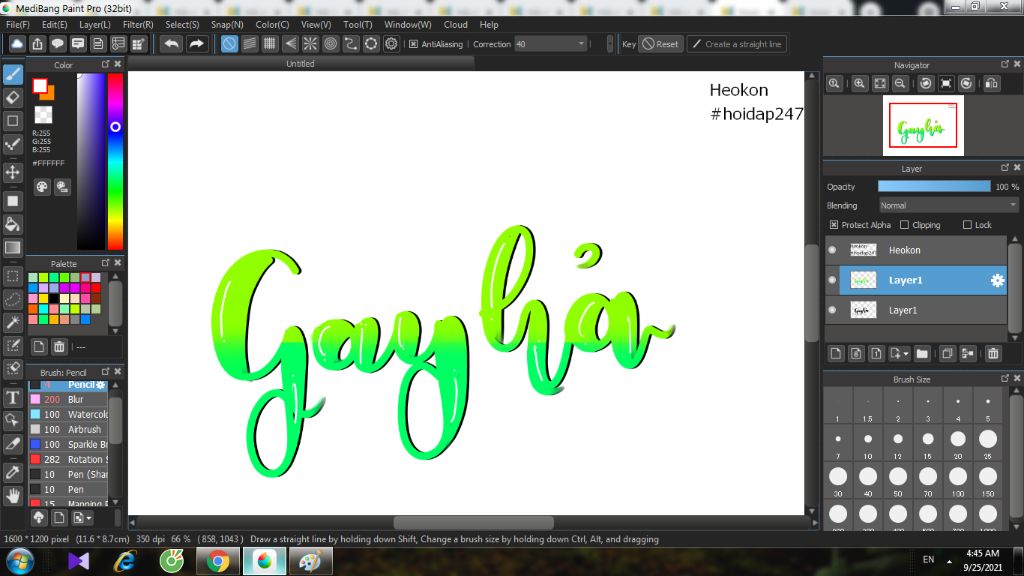Select the Eraser tool
The image size is (1024, 576).
pyautogui.click(x=12, y=98)
